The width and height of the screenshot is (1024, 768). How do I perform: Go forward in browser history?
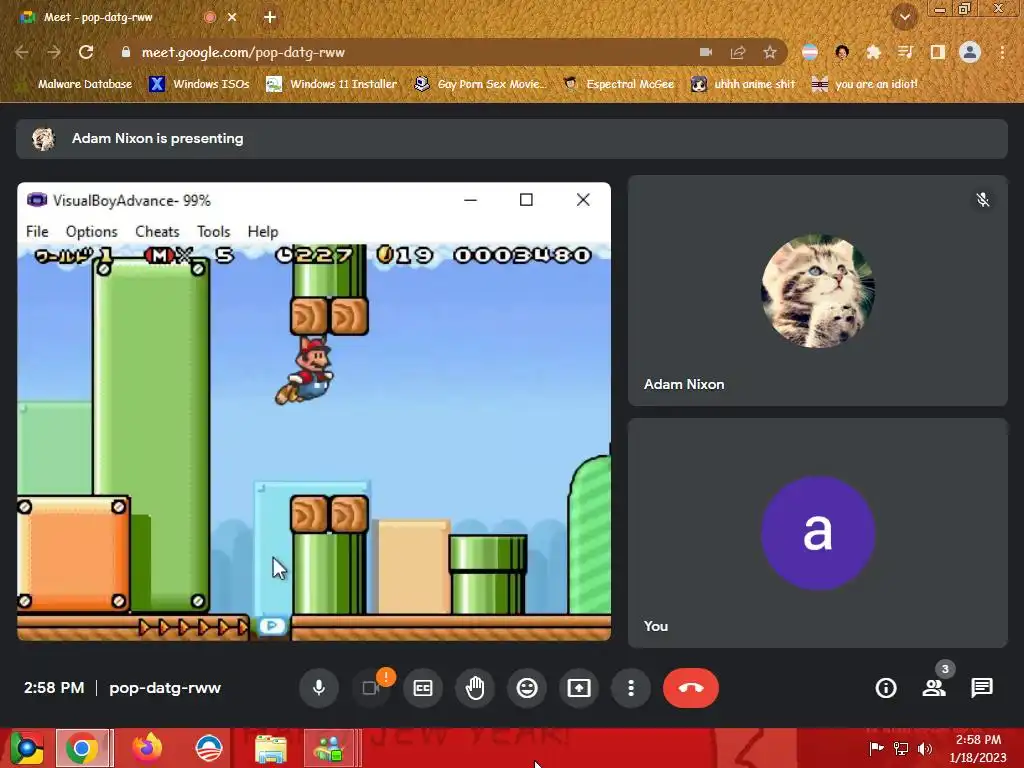(x=54, y=52)
